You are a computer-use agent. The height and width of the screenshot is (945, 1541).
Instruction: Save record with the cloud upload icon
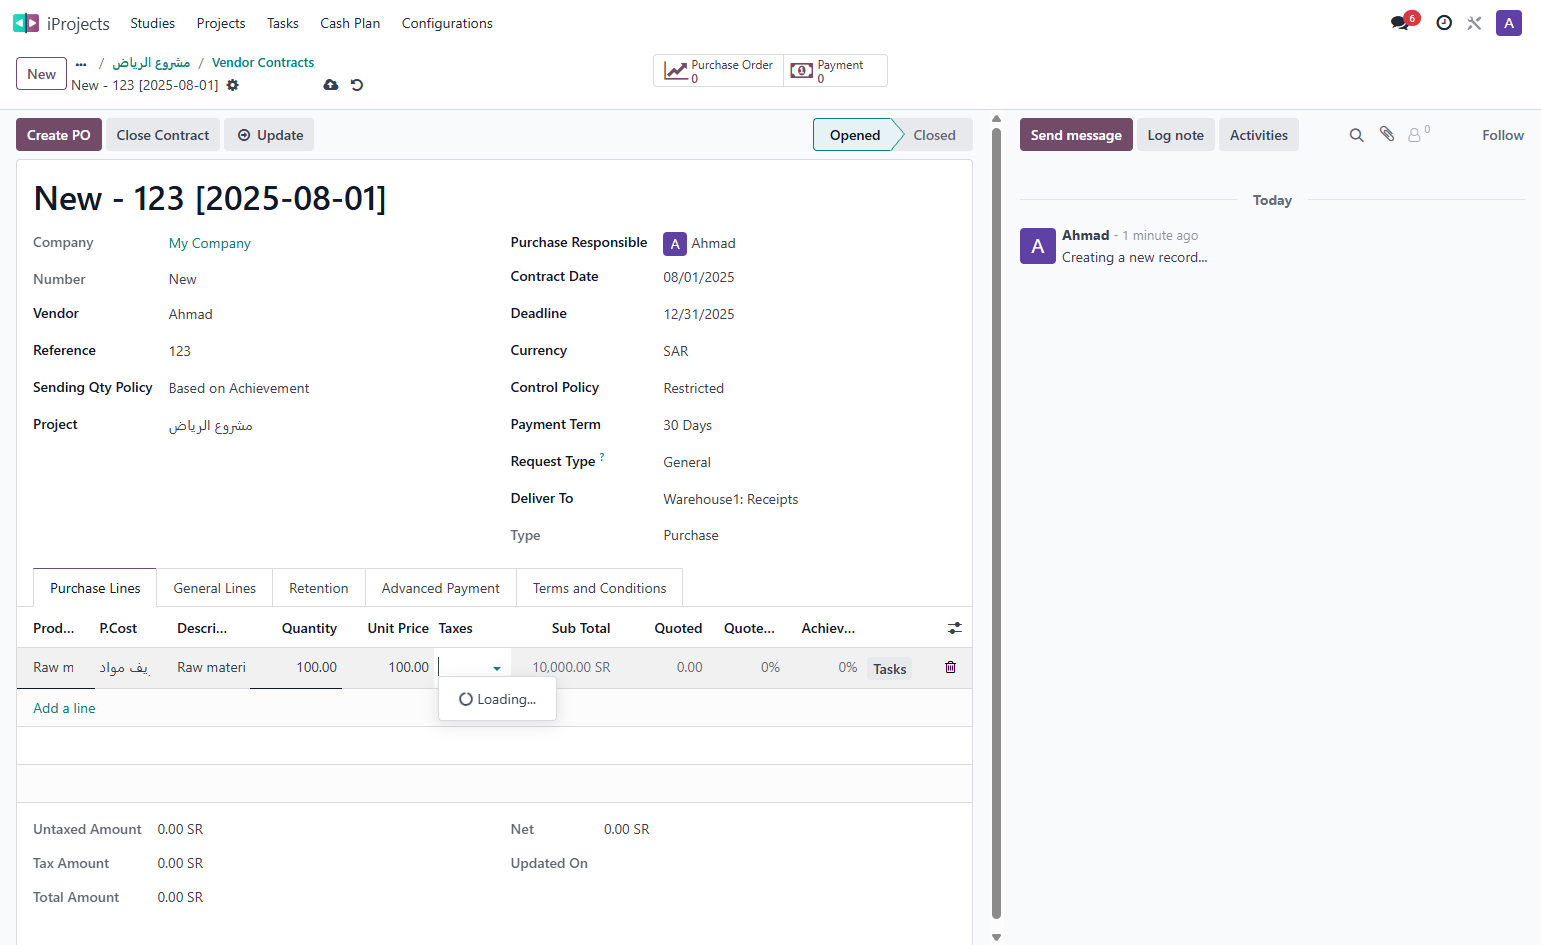pyautogui.click(x=331, y=85)
